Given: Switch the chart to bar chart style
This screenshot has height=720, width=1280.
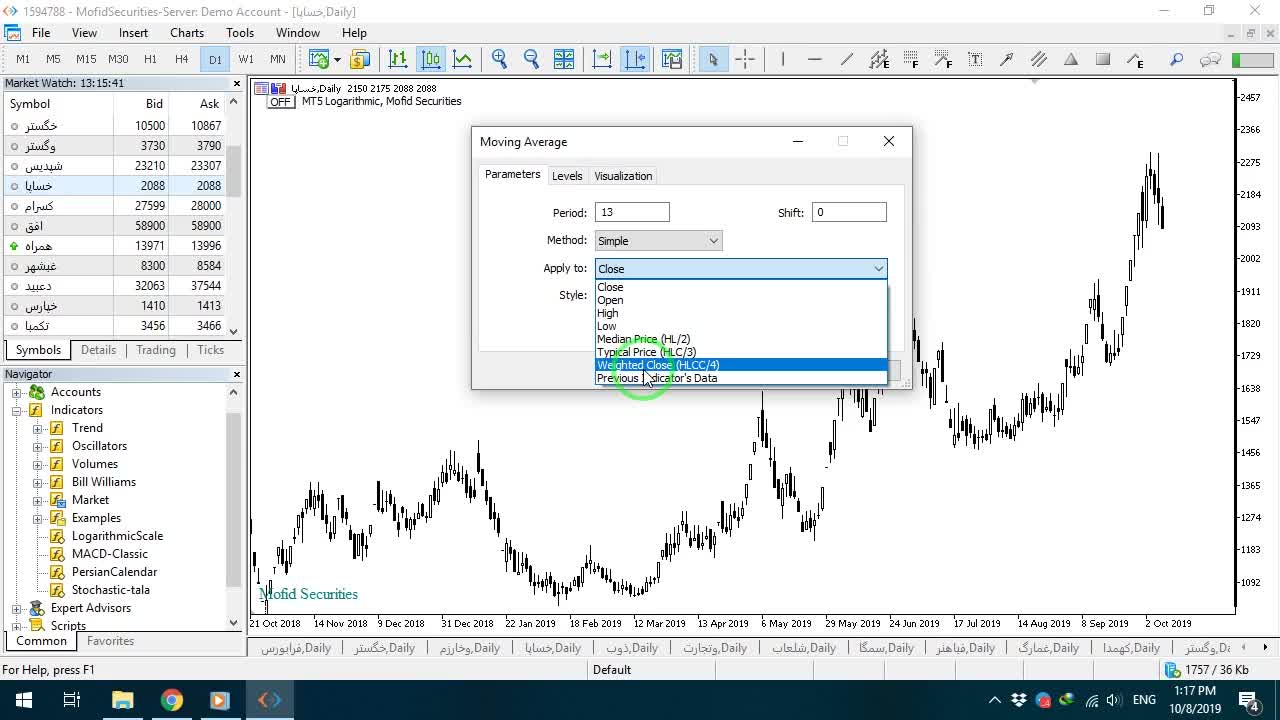Looking at the screenshot, I should pyautogui.click(x=398, y=59).
